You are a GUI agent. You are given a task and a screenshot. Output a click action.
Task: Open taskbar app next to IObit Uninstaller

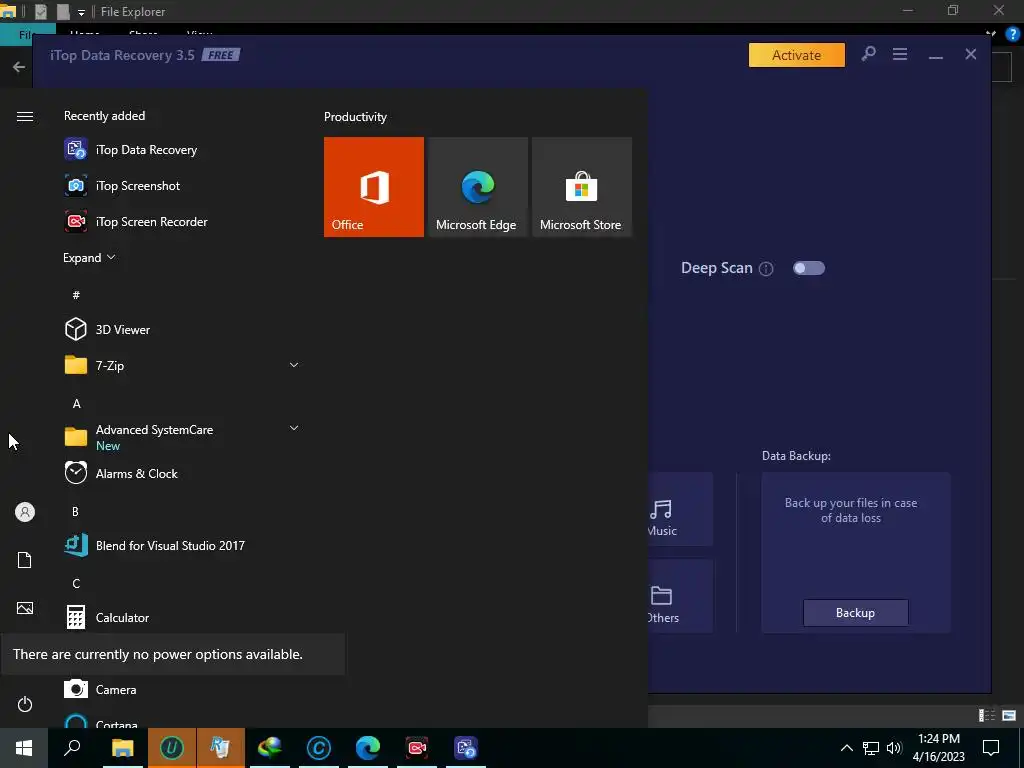220,748
